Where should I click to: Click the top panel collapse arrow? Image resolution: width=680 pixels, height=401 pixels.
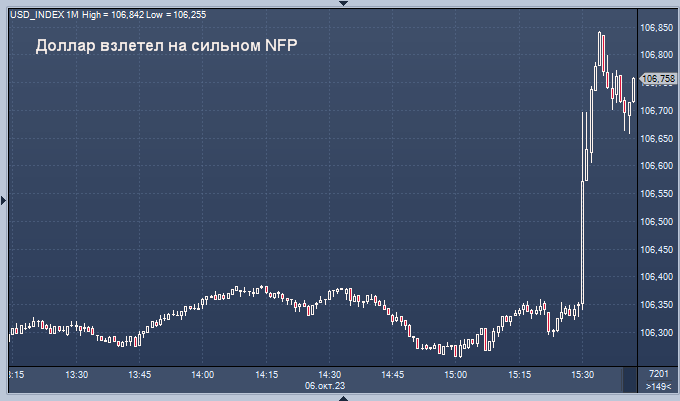[x=343, y=3]
